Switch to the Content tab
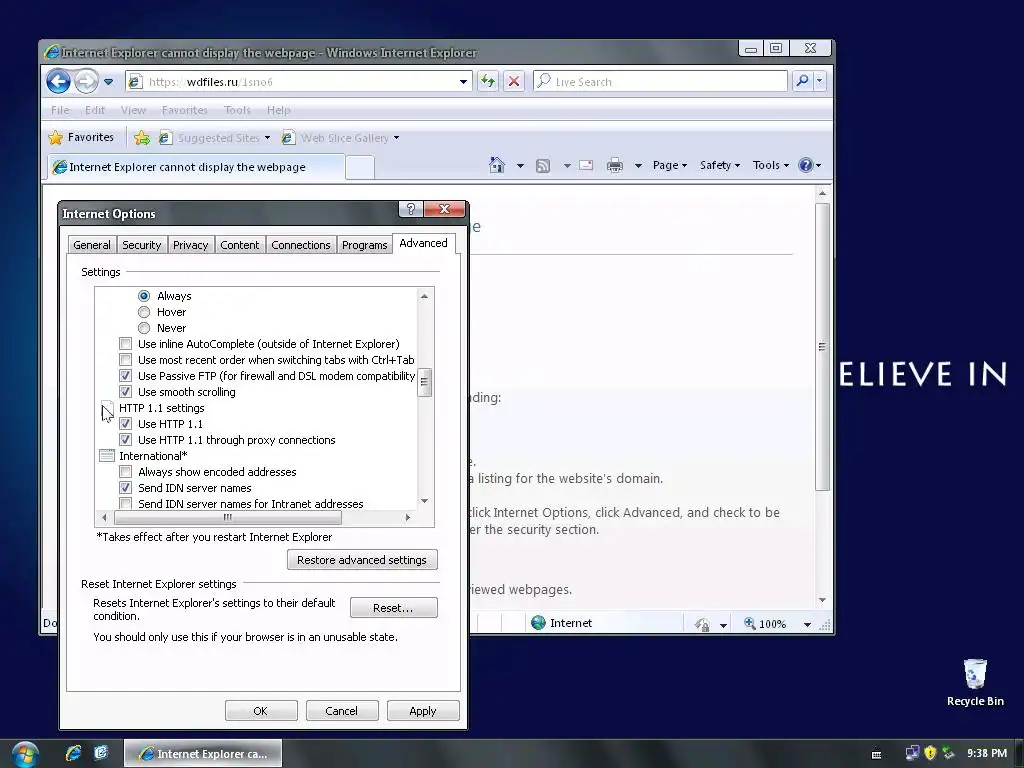This screenshot has height=768, width=1024. click(240, 245)
